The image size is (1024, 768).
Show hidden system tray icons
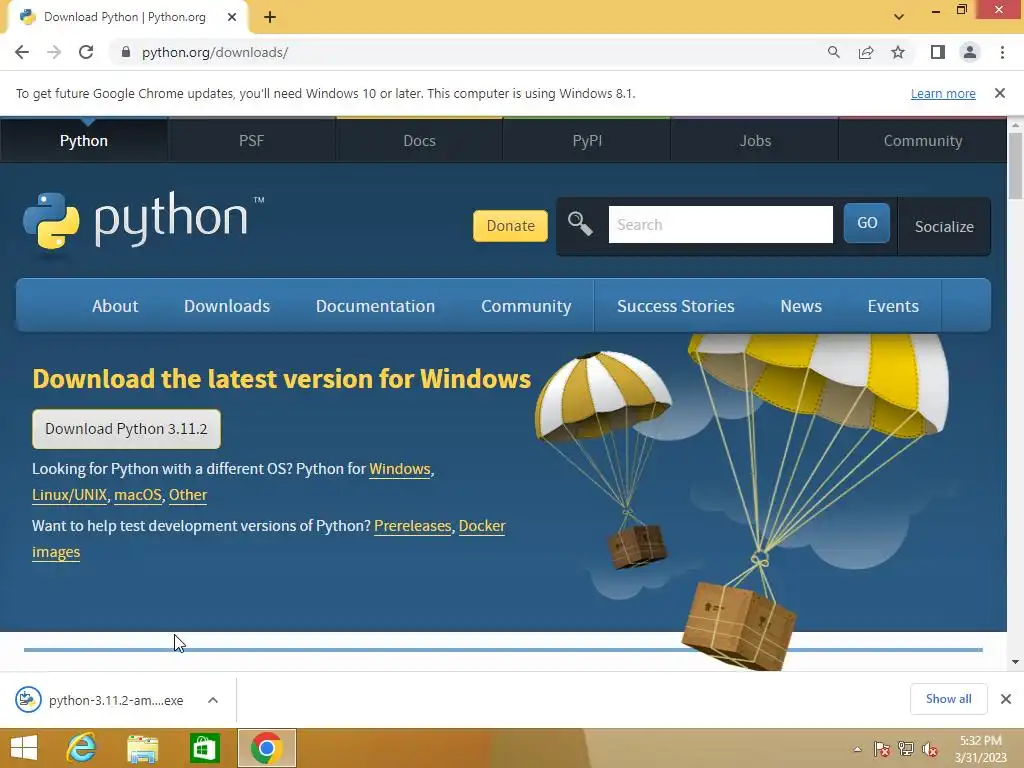[857, 750]
